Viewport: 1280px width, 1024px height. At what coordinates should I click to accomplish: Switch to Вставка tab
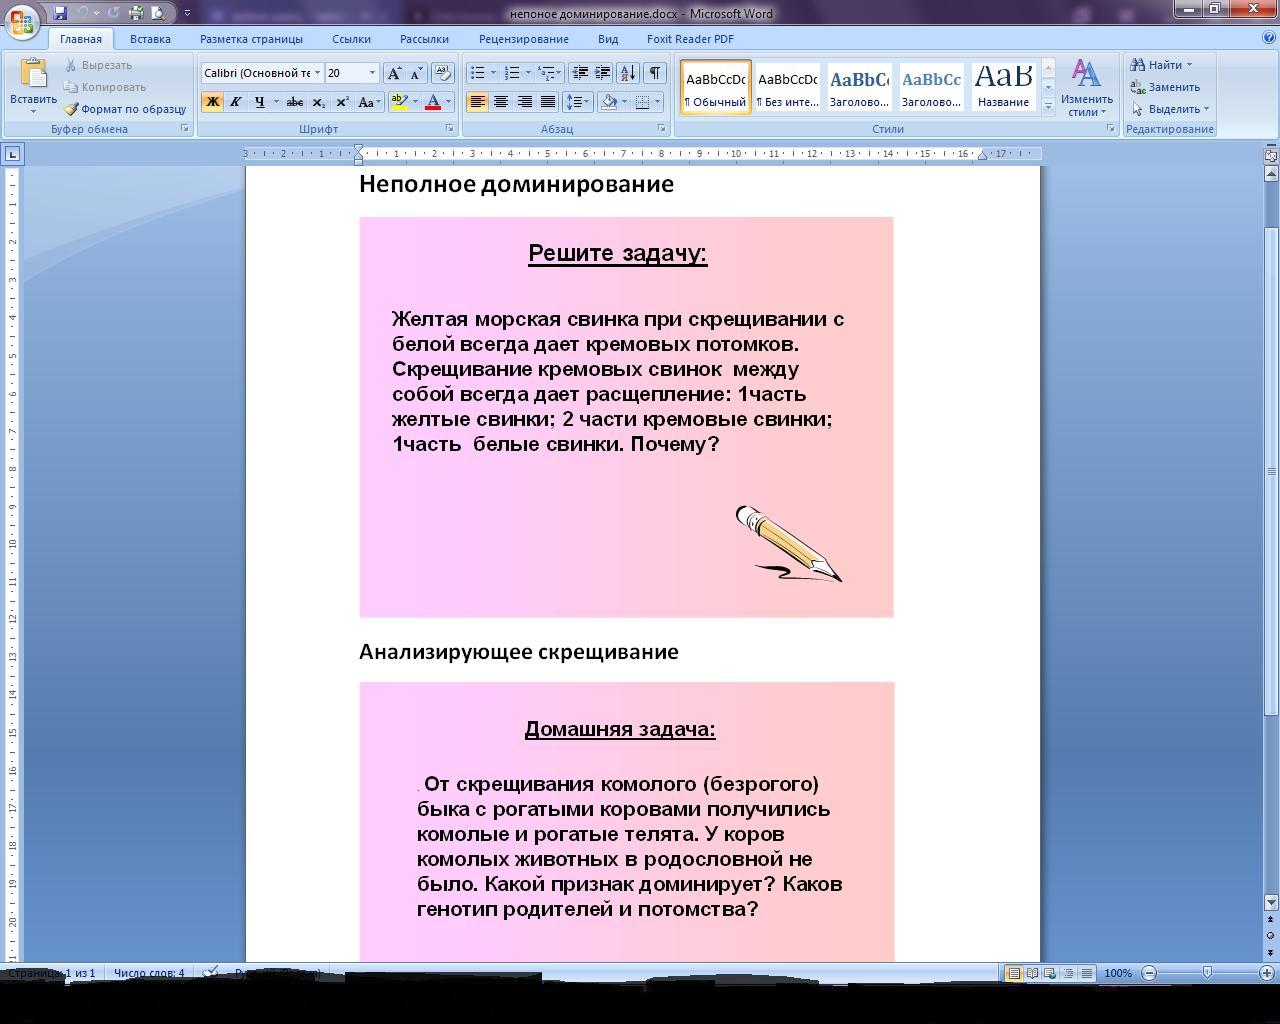tap(150, 39)
